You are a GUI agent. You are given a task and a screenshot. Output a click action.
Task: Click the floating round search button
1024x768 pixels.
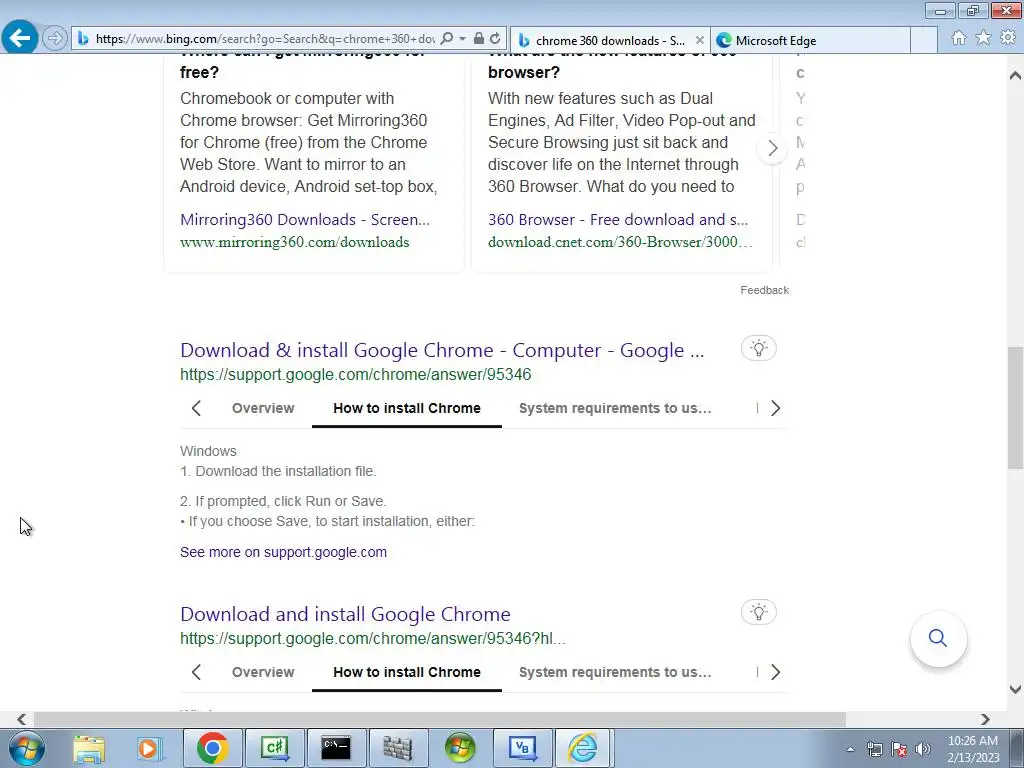coord(938,638)
